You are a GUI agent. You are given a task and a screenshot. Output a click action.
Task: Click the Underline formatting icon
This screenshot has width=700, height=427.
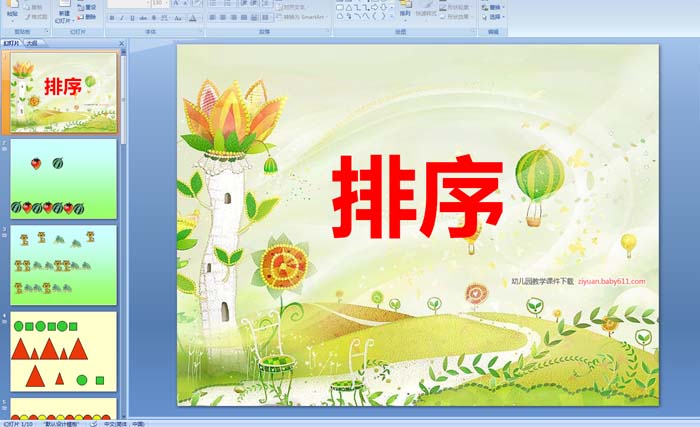(130, 18)
